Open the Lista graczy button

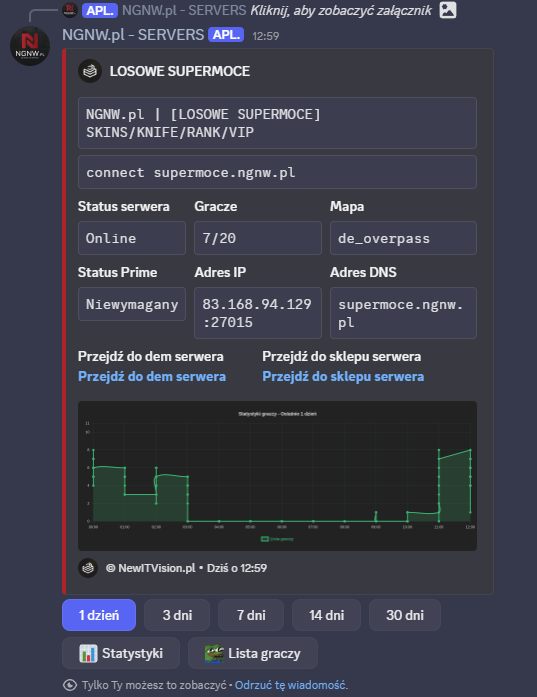pos(252,653)
